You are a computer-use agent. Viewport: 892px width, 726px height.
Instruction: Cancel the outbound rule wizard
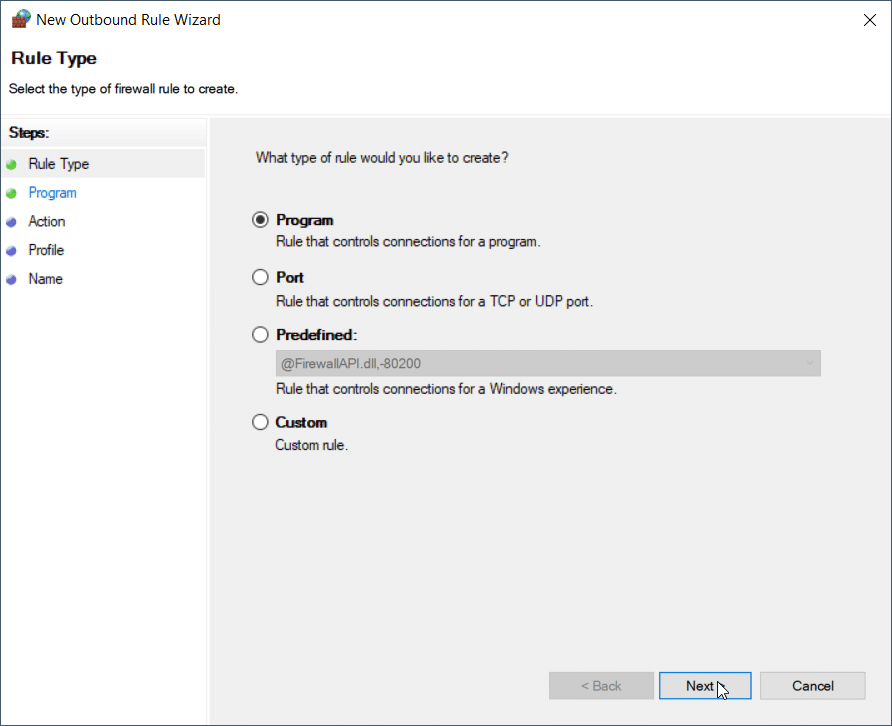tap(812, 686)
